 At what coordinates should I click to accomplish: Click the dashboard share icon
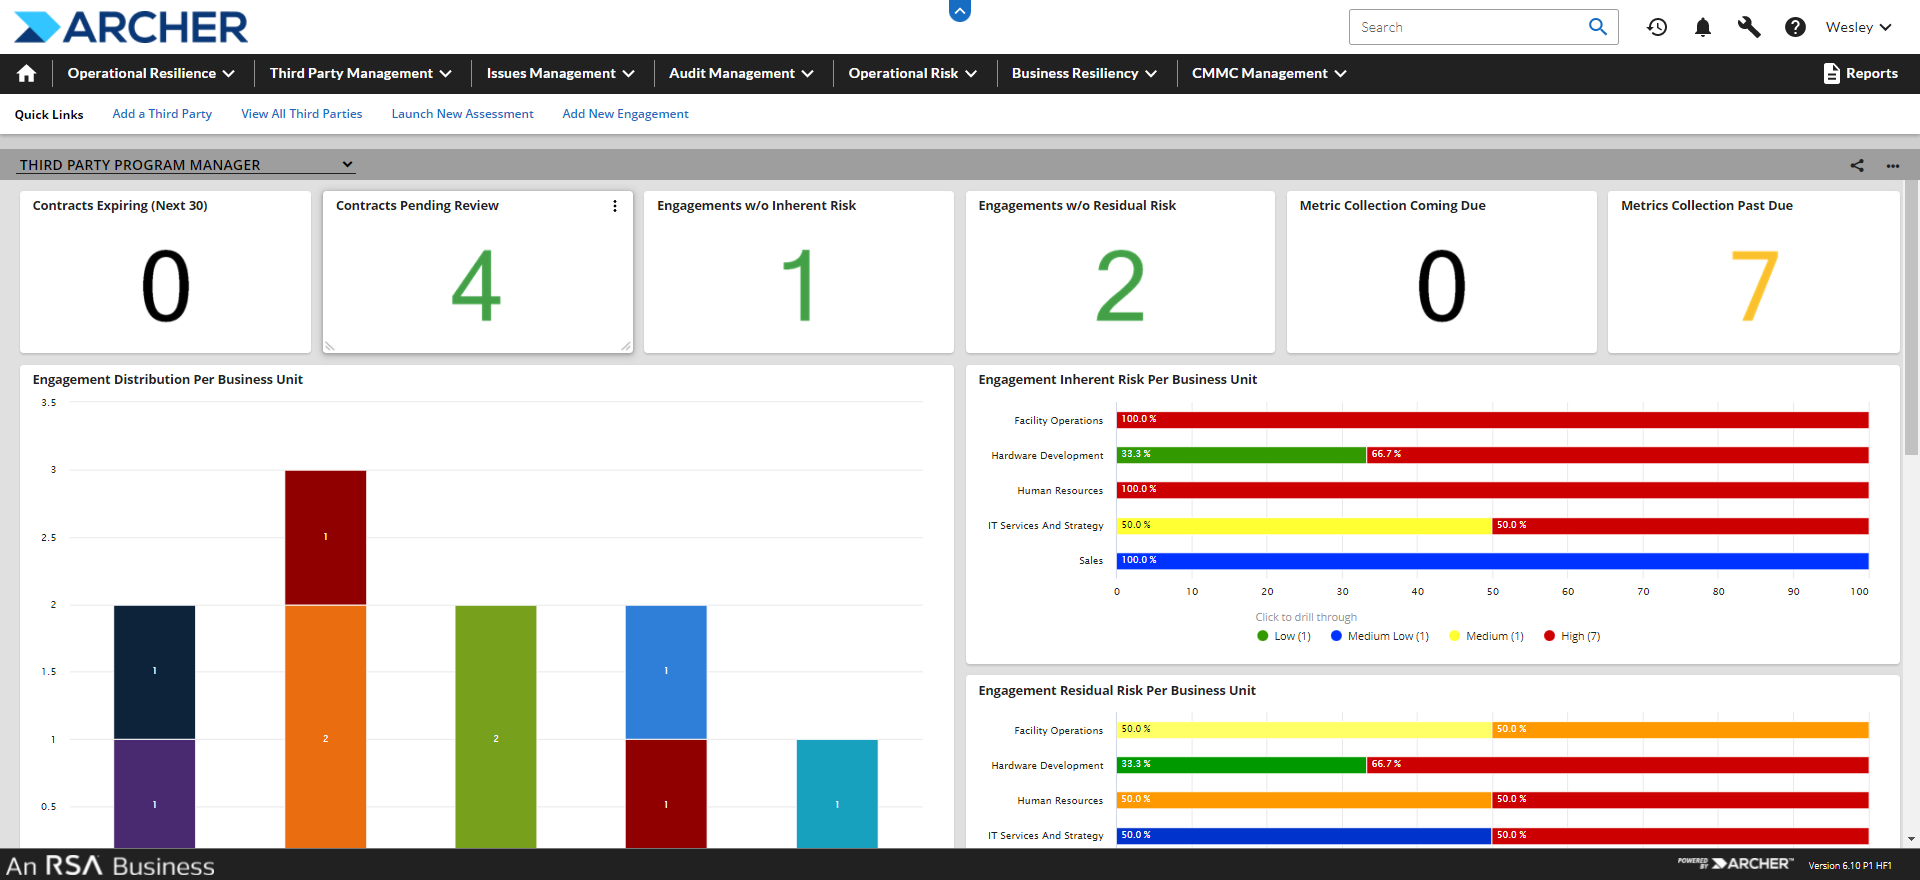[1857, 166]
